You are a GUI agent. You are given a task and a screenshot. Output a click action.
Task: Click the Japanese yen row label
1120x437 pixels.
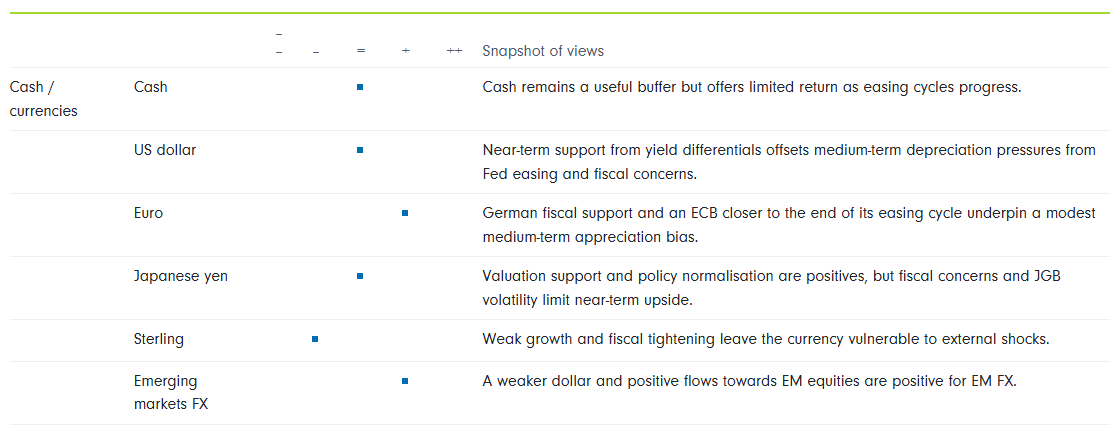click(181, 276)
